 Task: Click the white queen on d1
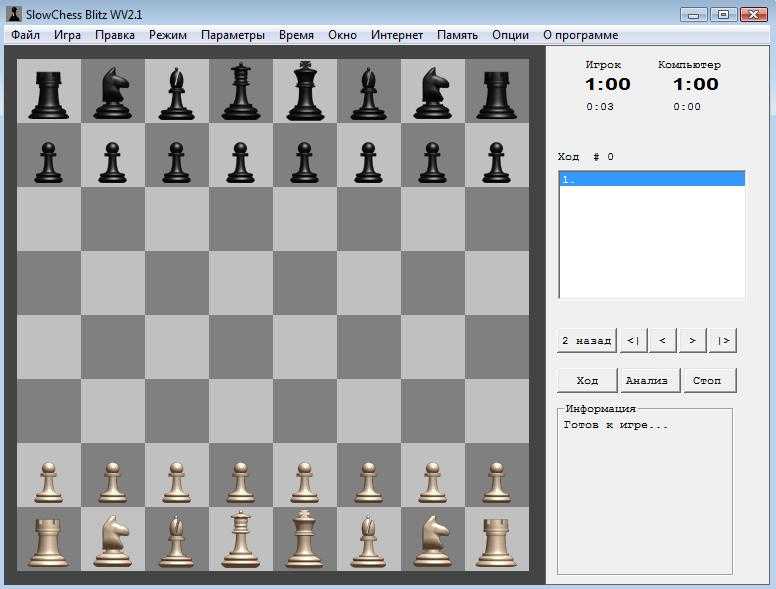point(241,540)
